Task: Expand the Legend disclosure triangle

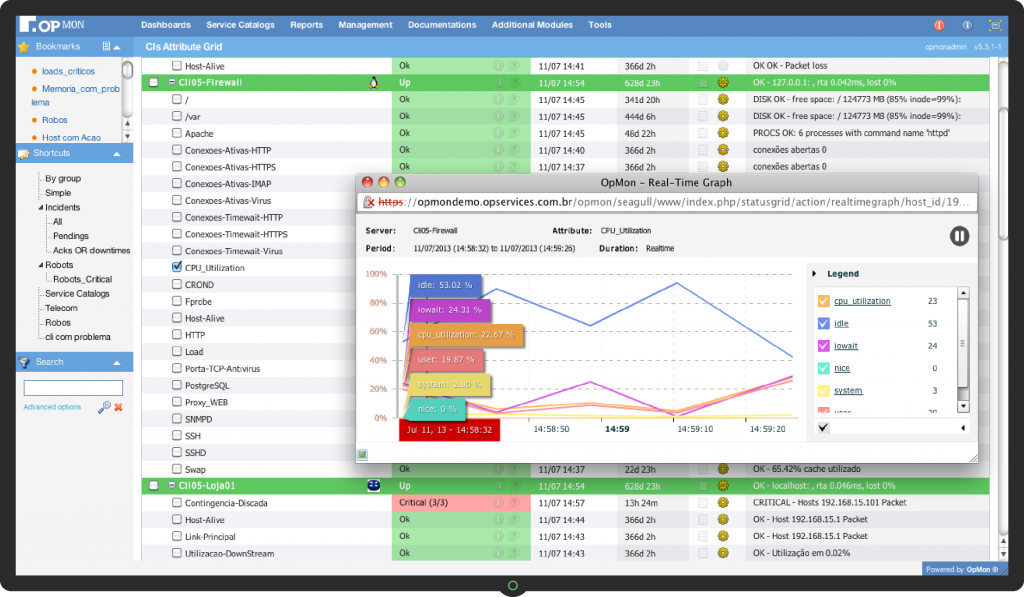Action: [x=814, y=274]
